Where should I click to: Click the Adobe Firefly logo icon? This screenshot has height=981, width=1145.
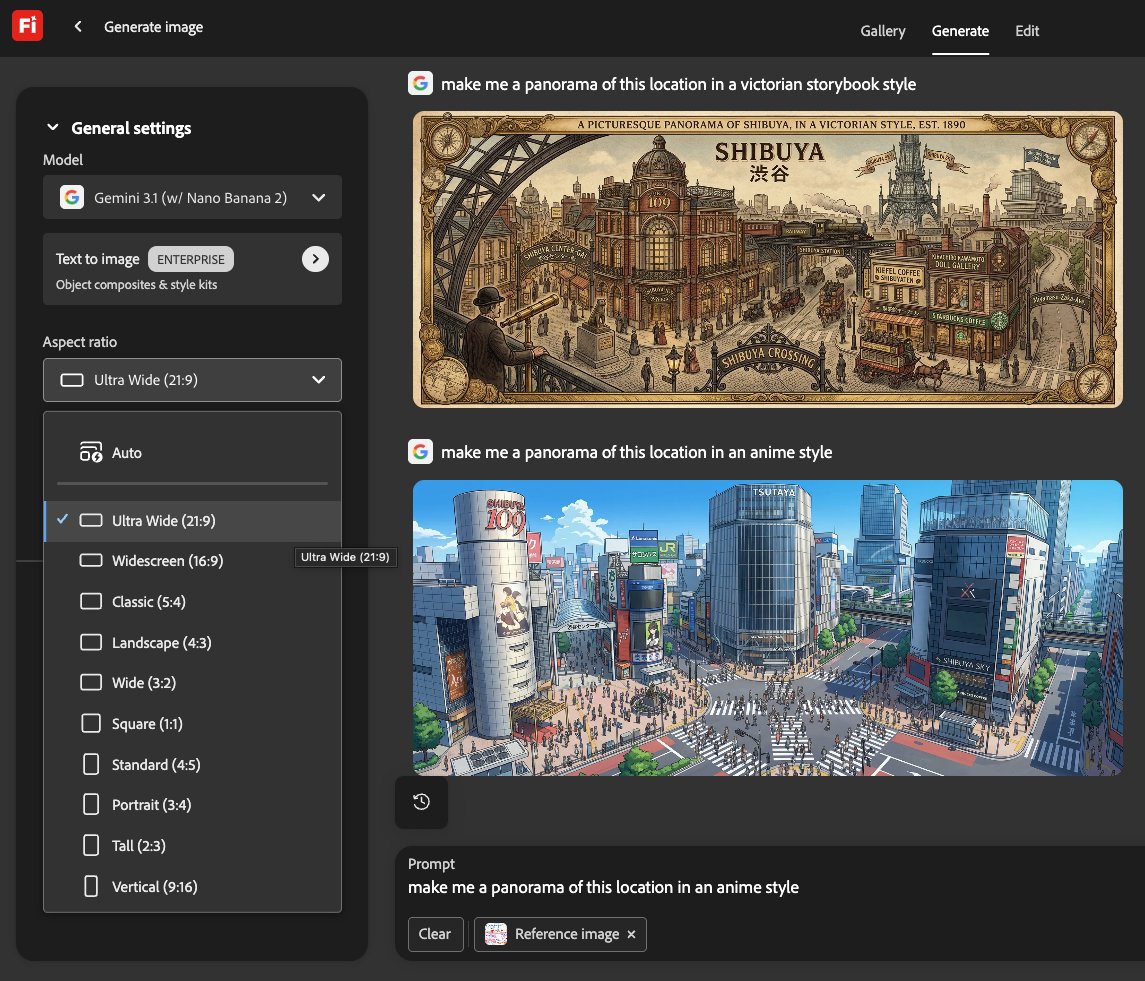[28, 26]
